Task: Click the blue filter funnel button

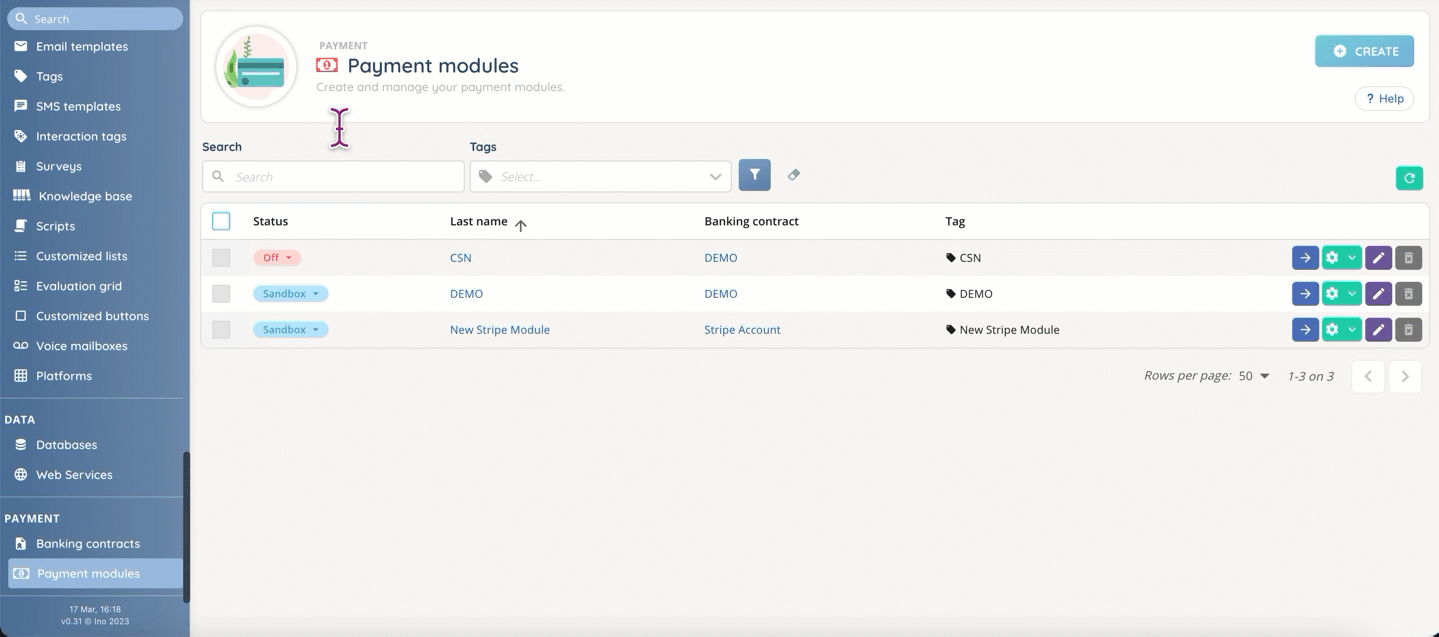Action: pos(755,175)
